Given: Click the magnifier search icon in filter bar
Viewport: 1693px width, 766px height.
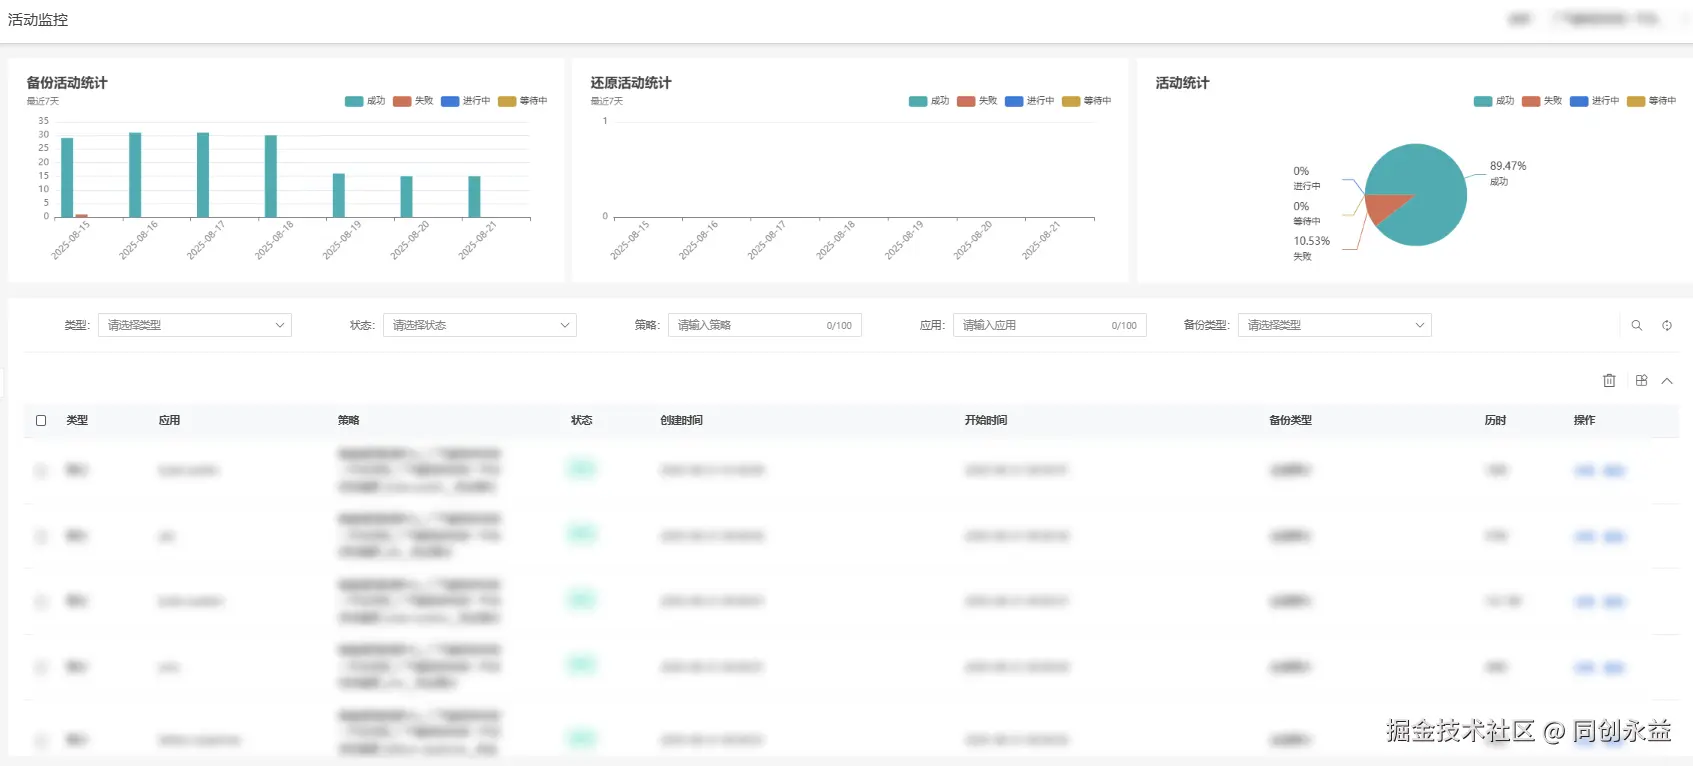Looking at the screenshot, I should (x=1637, y=325).
